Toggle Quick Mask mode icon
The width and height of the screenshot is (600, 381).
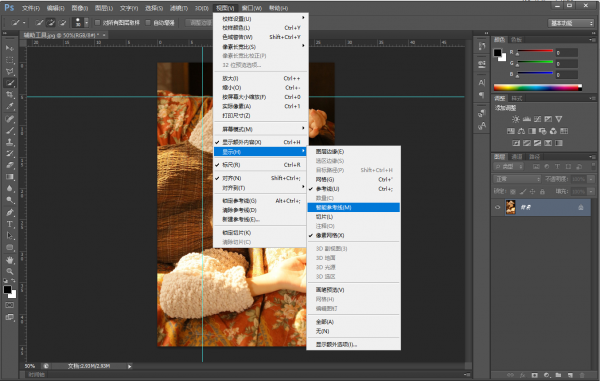point(10,305)
